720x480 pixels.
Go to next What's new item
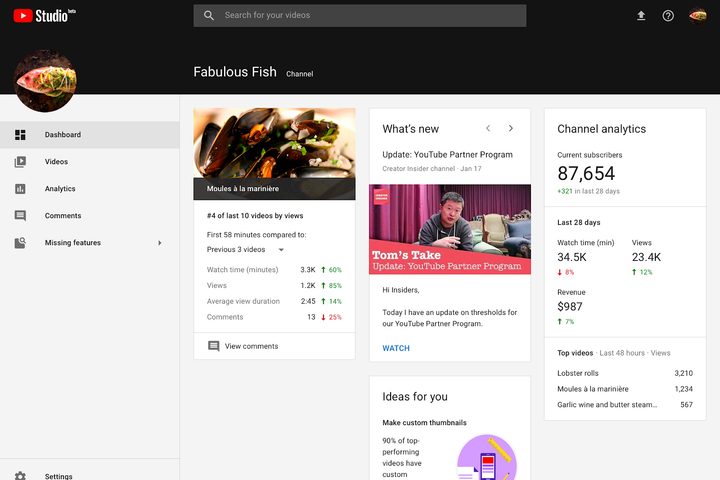click(x=511, y=128)
